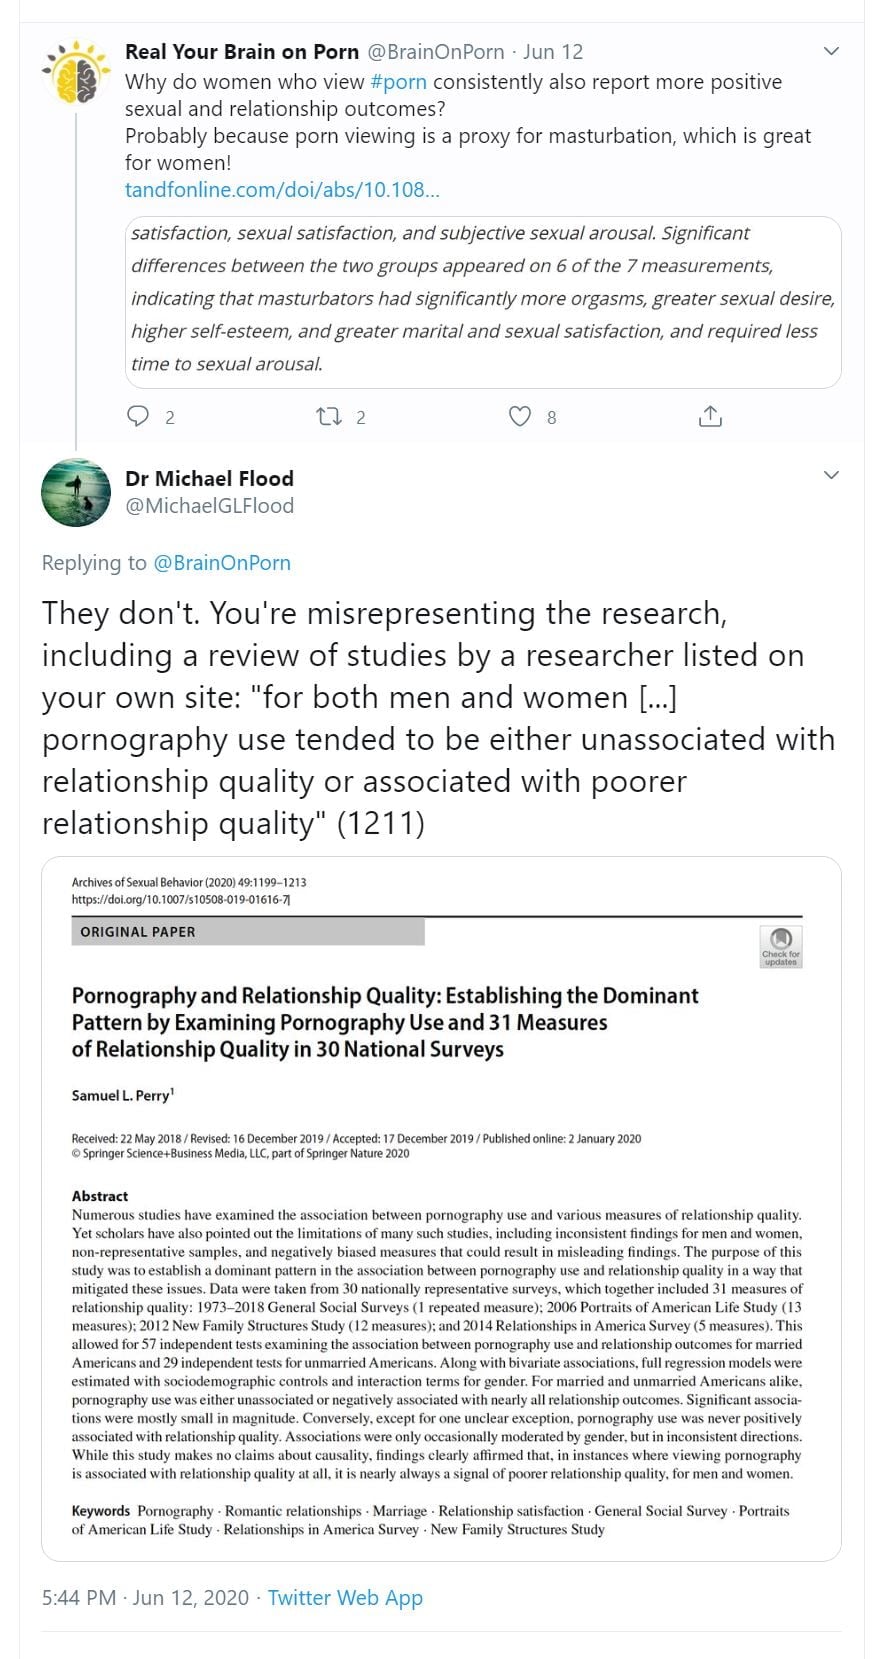Image resolution: width=883 pixels, height=1659 pixels.
Task: Open @BrainOnPorn in Replying to line
Action: (222, 563)
